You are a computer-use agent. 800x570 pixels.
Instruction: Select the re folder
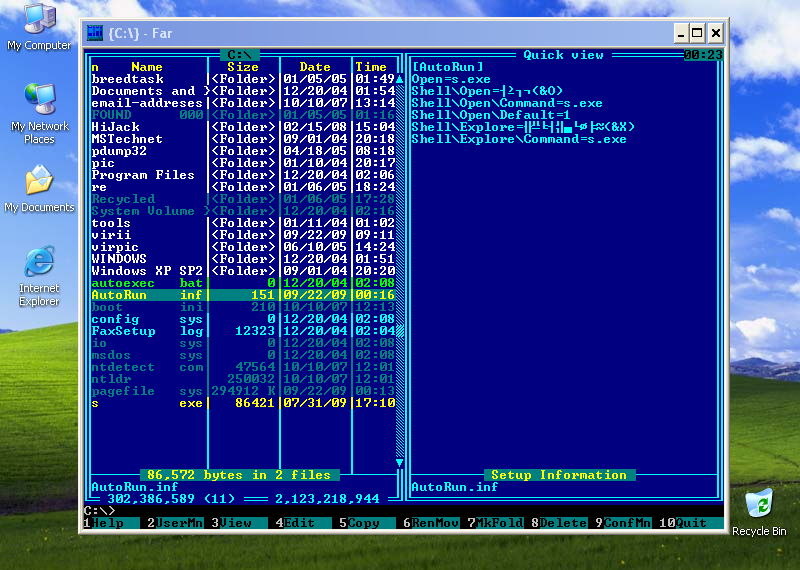click(x=243, y=187)
